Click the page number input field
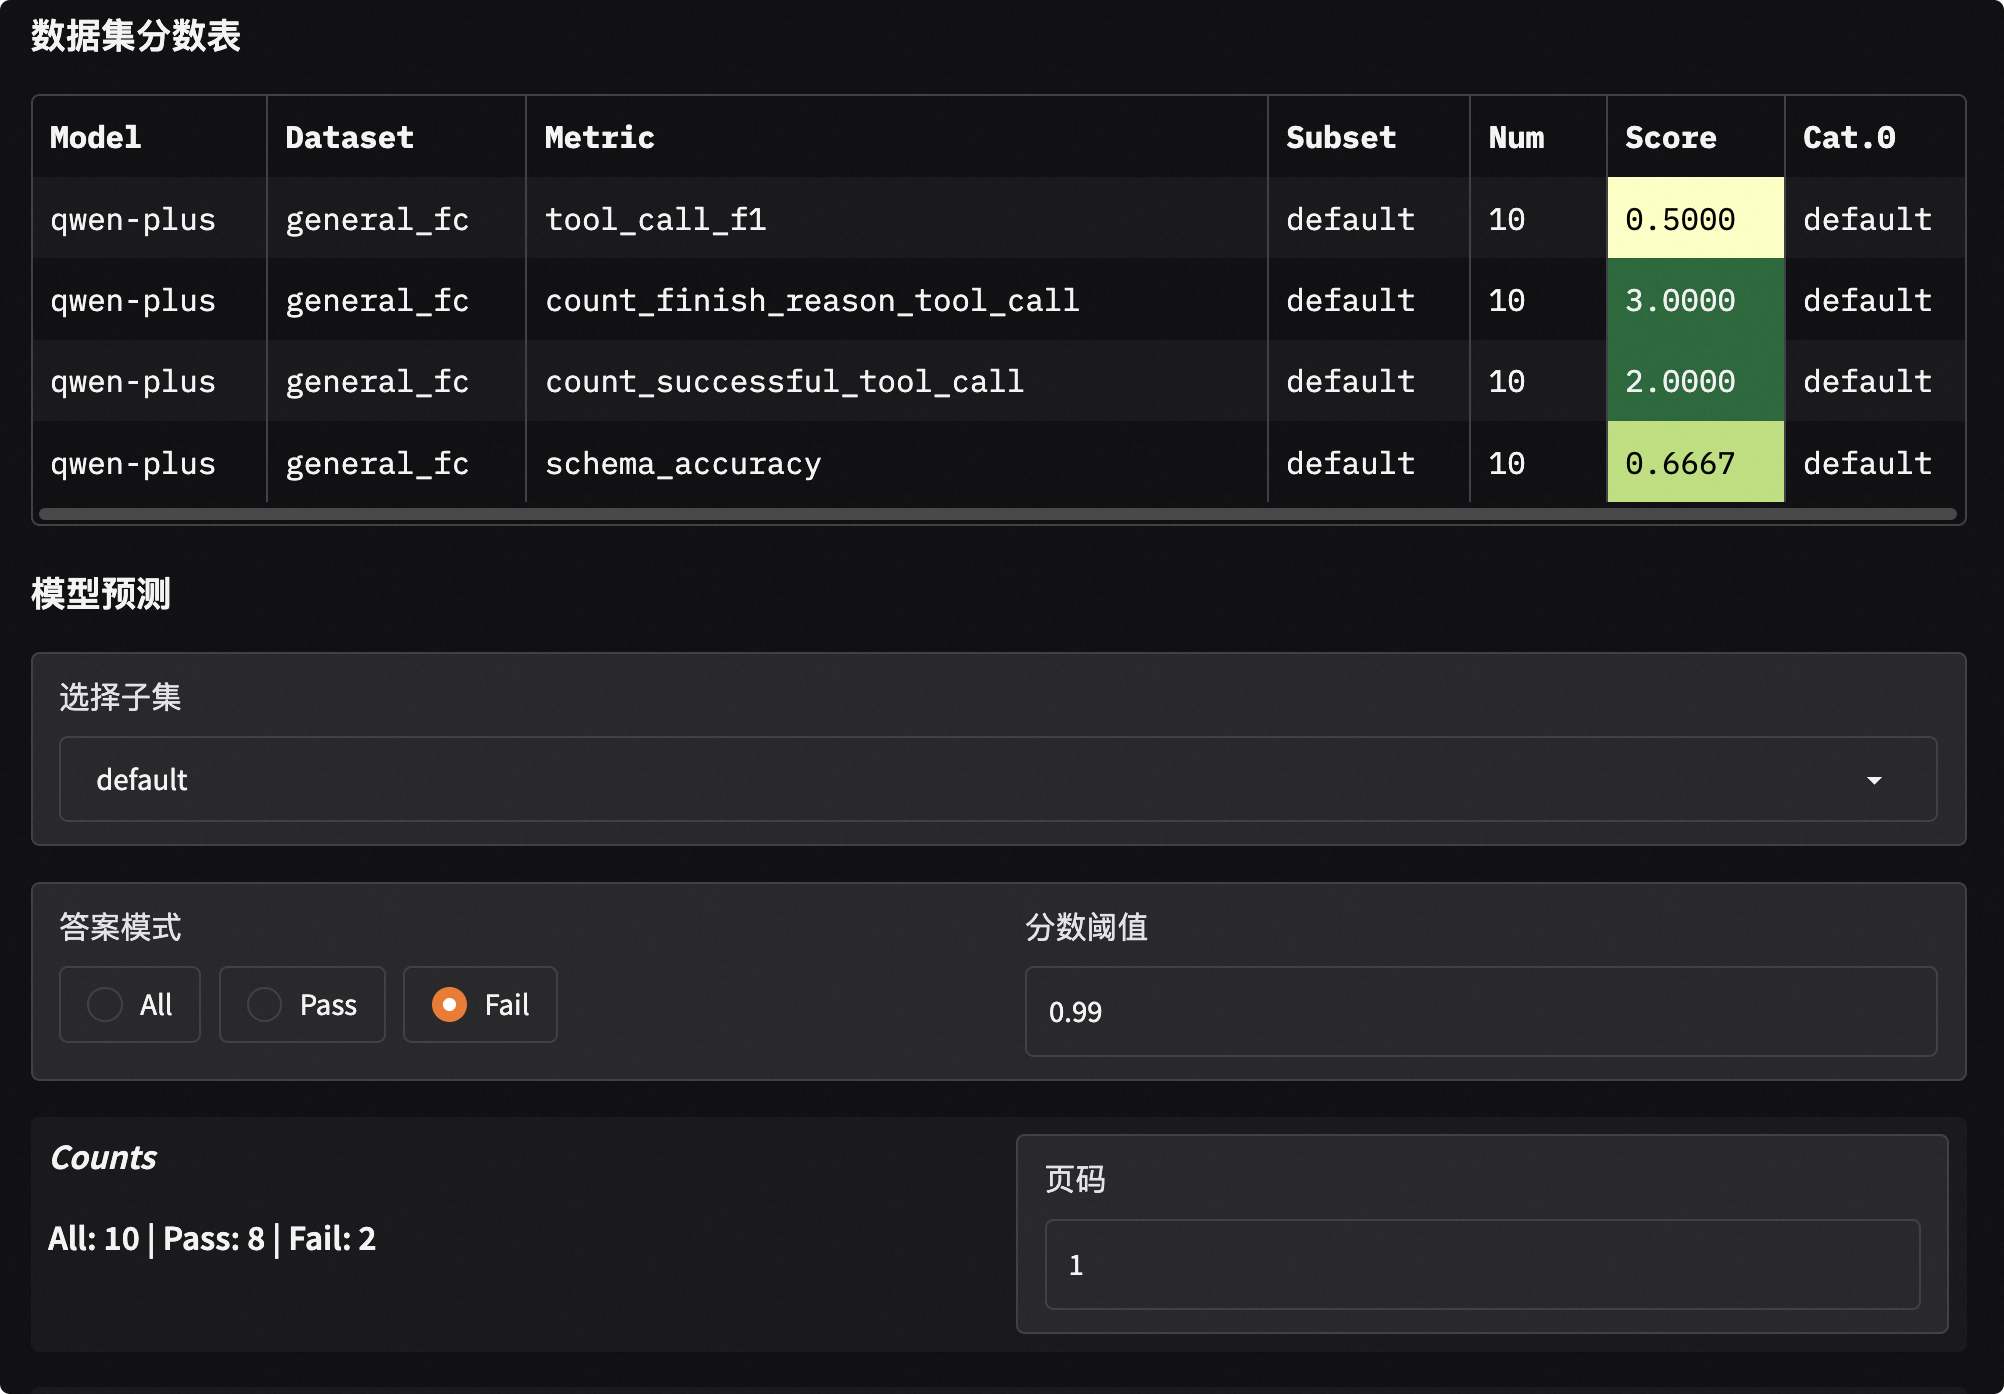The width and height of the screenshot is (2004, 1394). point(1482,1264)
